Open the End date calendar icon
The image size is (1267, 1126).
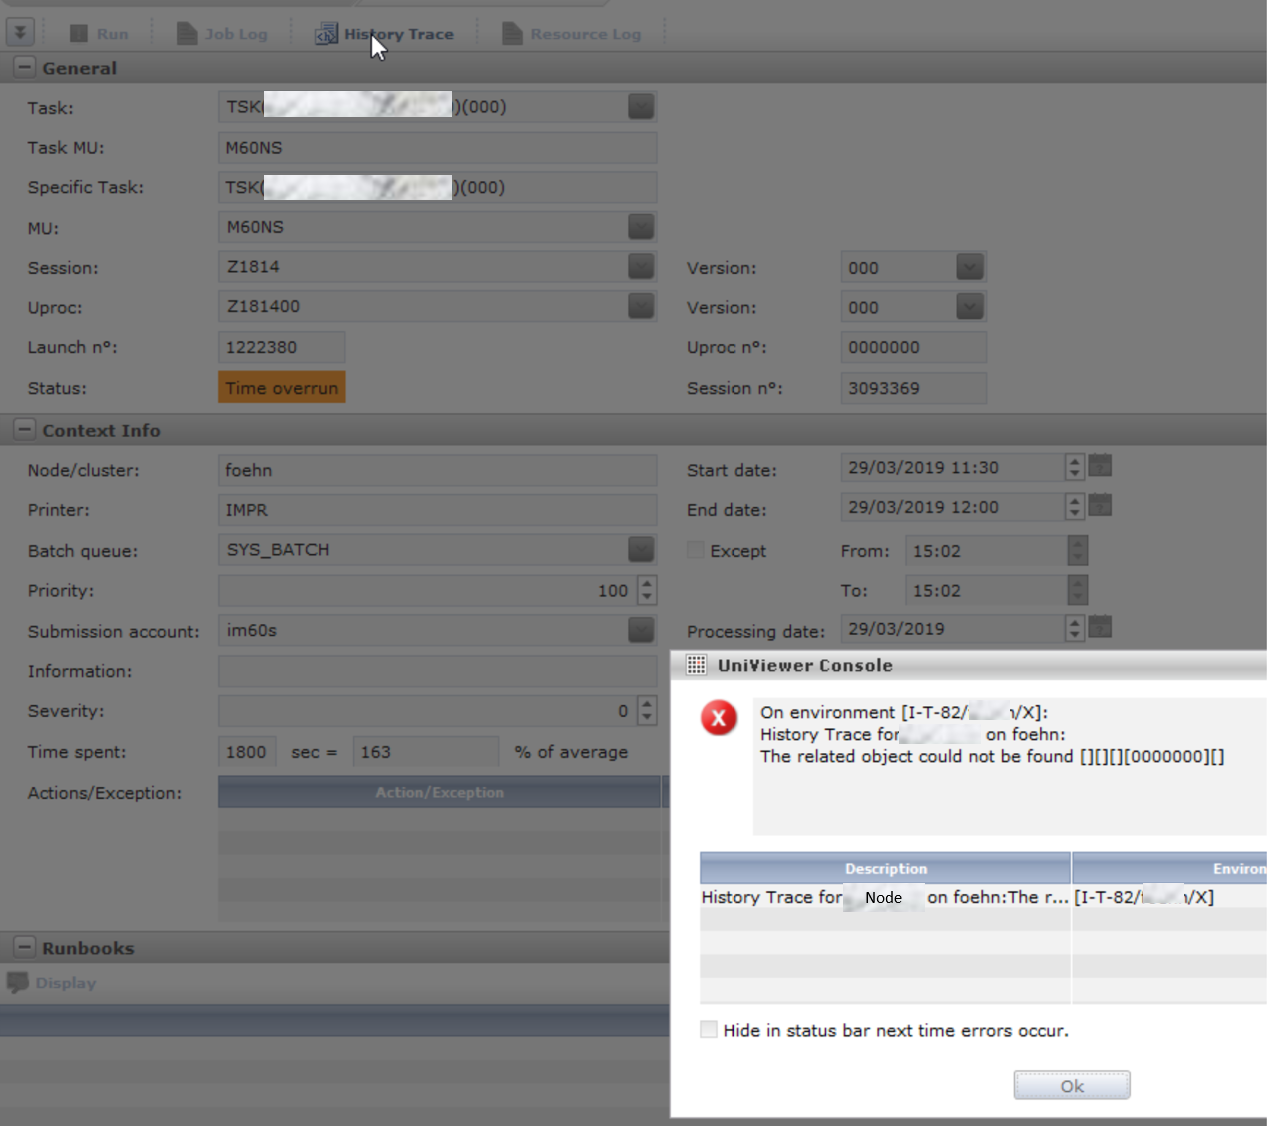[x=1100, y=506]
